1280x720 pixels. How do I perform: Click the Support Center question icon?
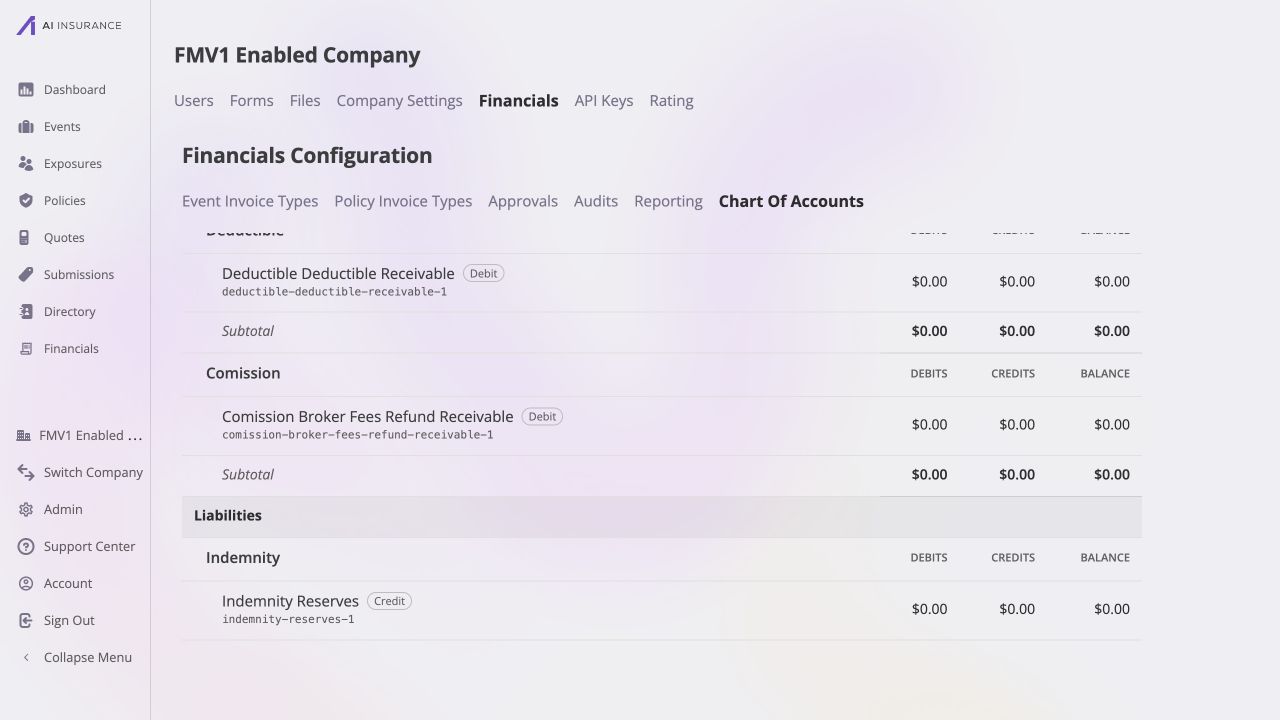(x=26, y=547)
